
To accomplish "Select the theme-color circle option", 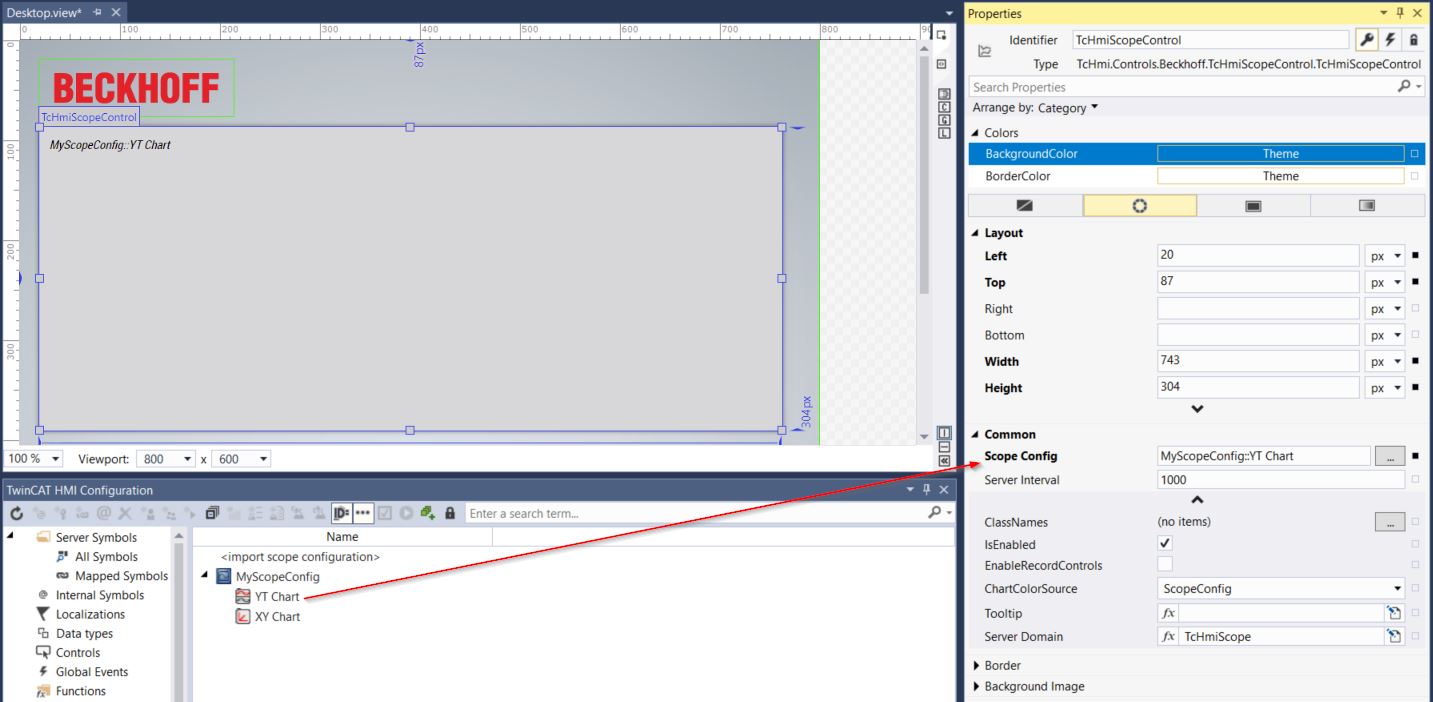I will point(1140,205).
